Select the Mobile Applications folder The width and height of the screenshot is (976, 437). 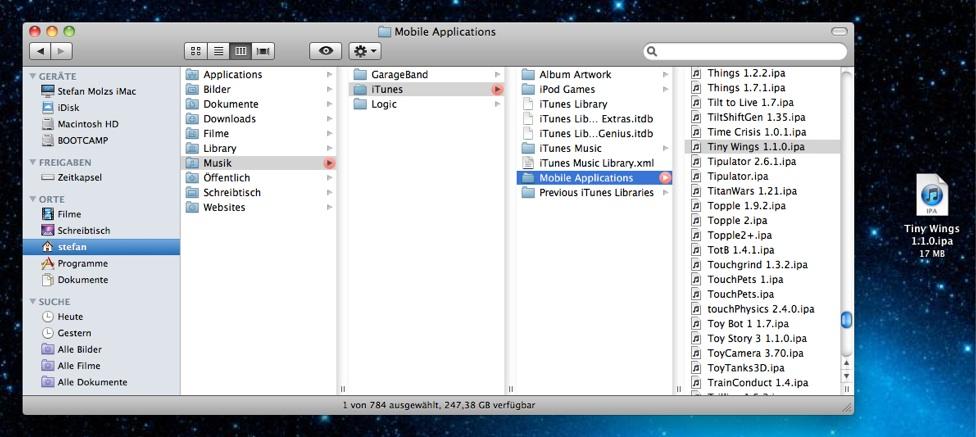pyautogui.click(x=594, y=178)
